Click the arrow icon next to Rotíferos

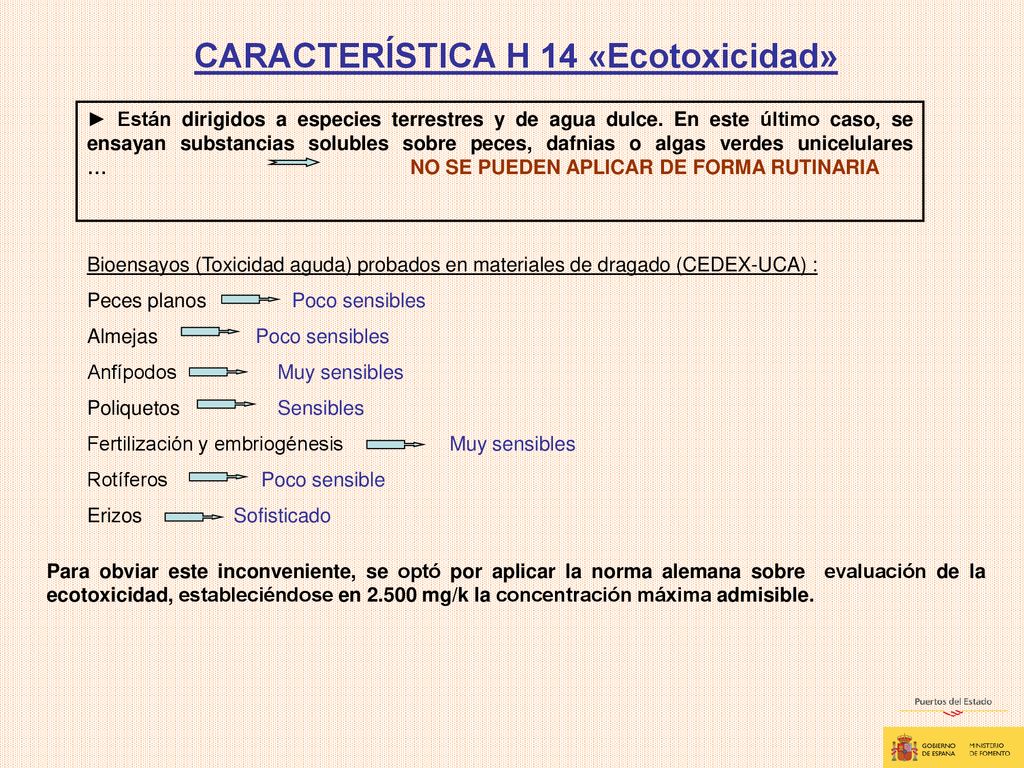coord(218,477)
